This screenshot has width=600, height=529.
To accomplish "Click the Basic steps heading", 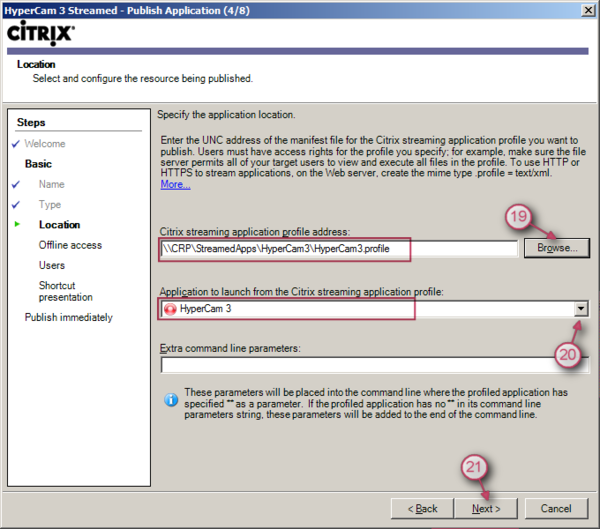I will (38, 164).
